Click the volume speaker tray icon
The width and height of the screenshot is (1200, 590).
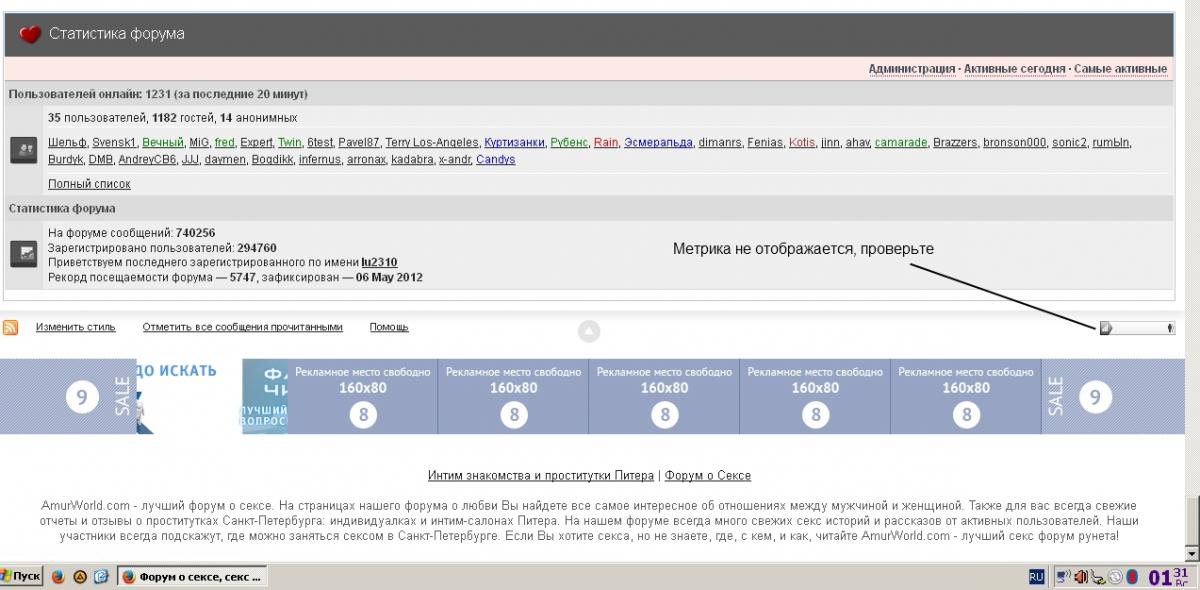point(1081,577)
